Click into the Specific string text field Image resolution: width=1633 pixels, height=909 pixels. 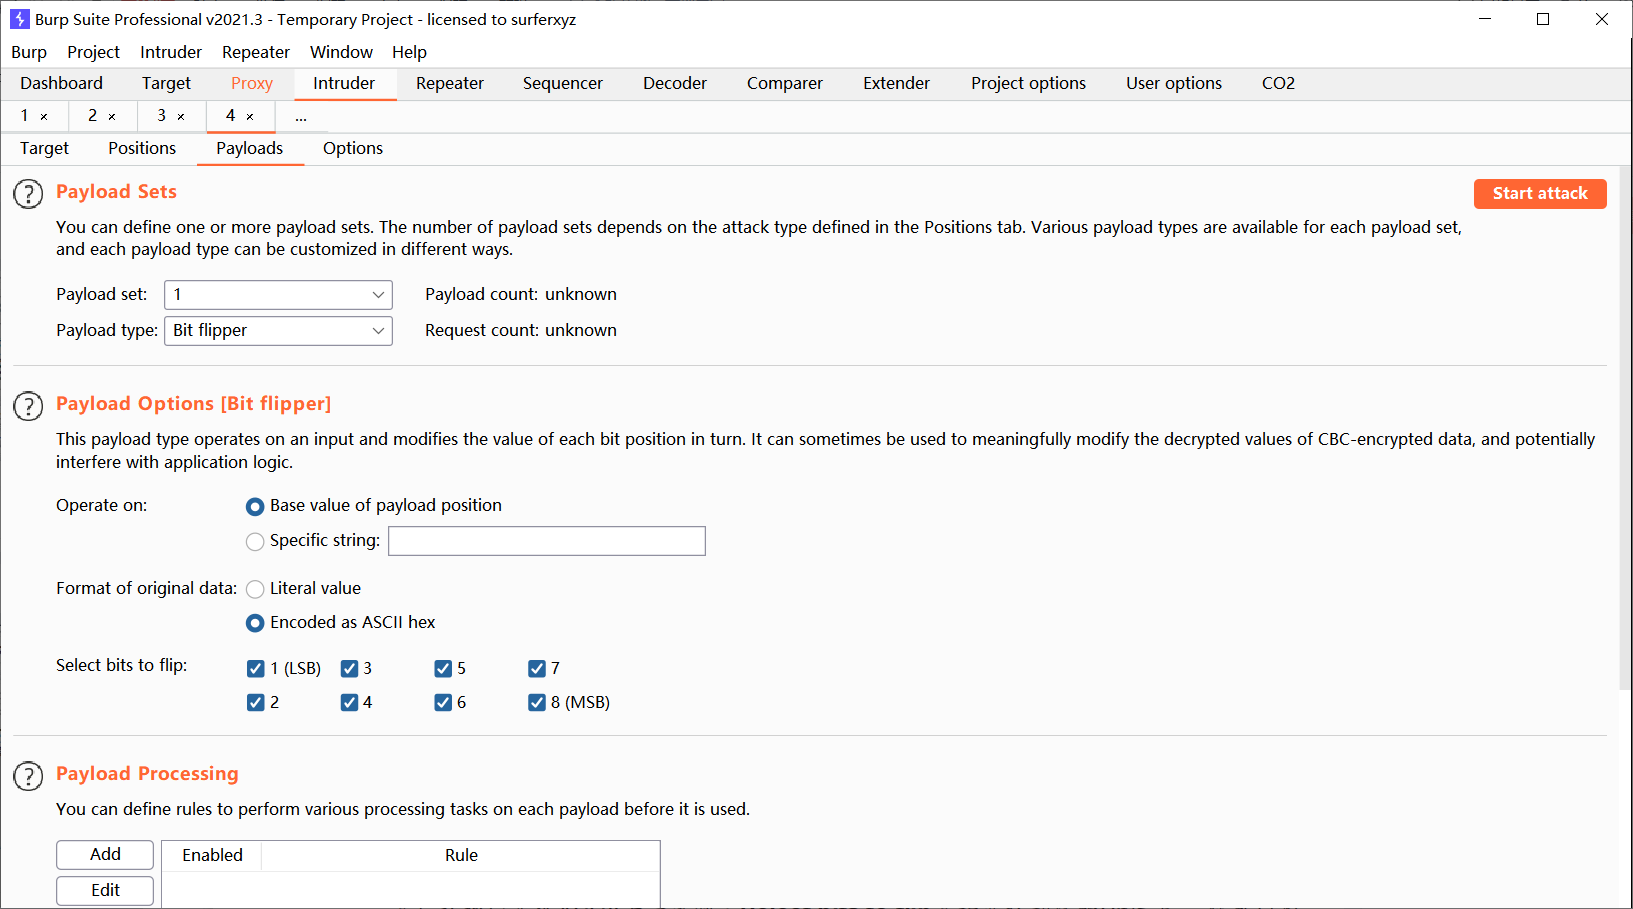(547, 542)
